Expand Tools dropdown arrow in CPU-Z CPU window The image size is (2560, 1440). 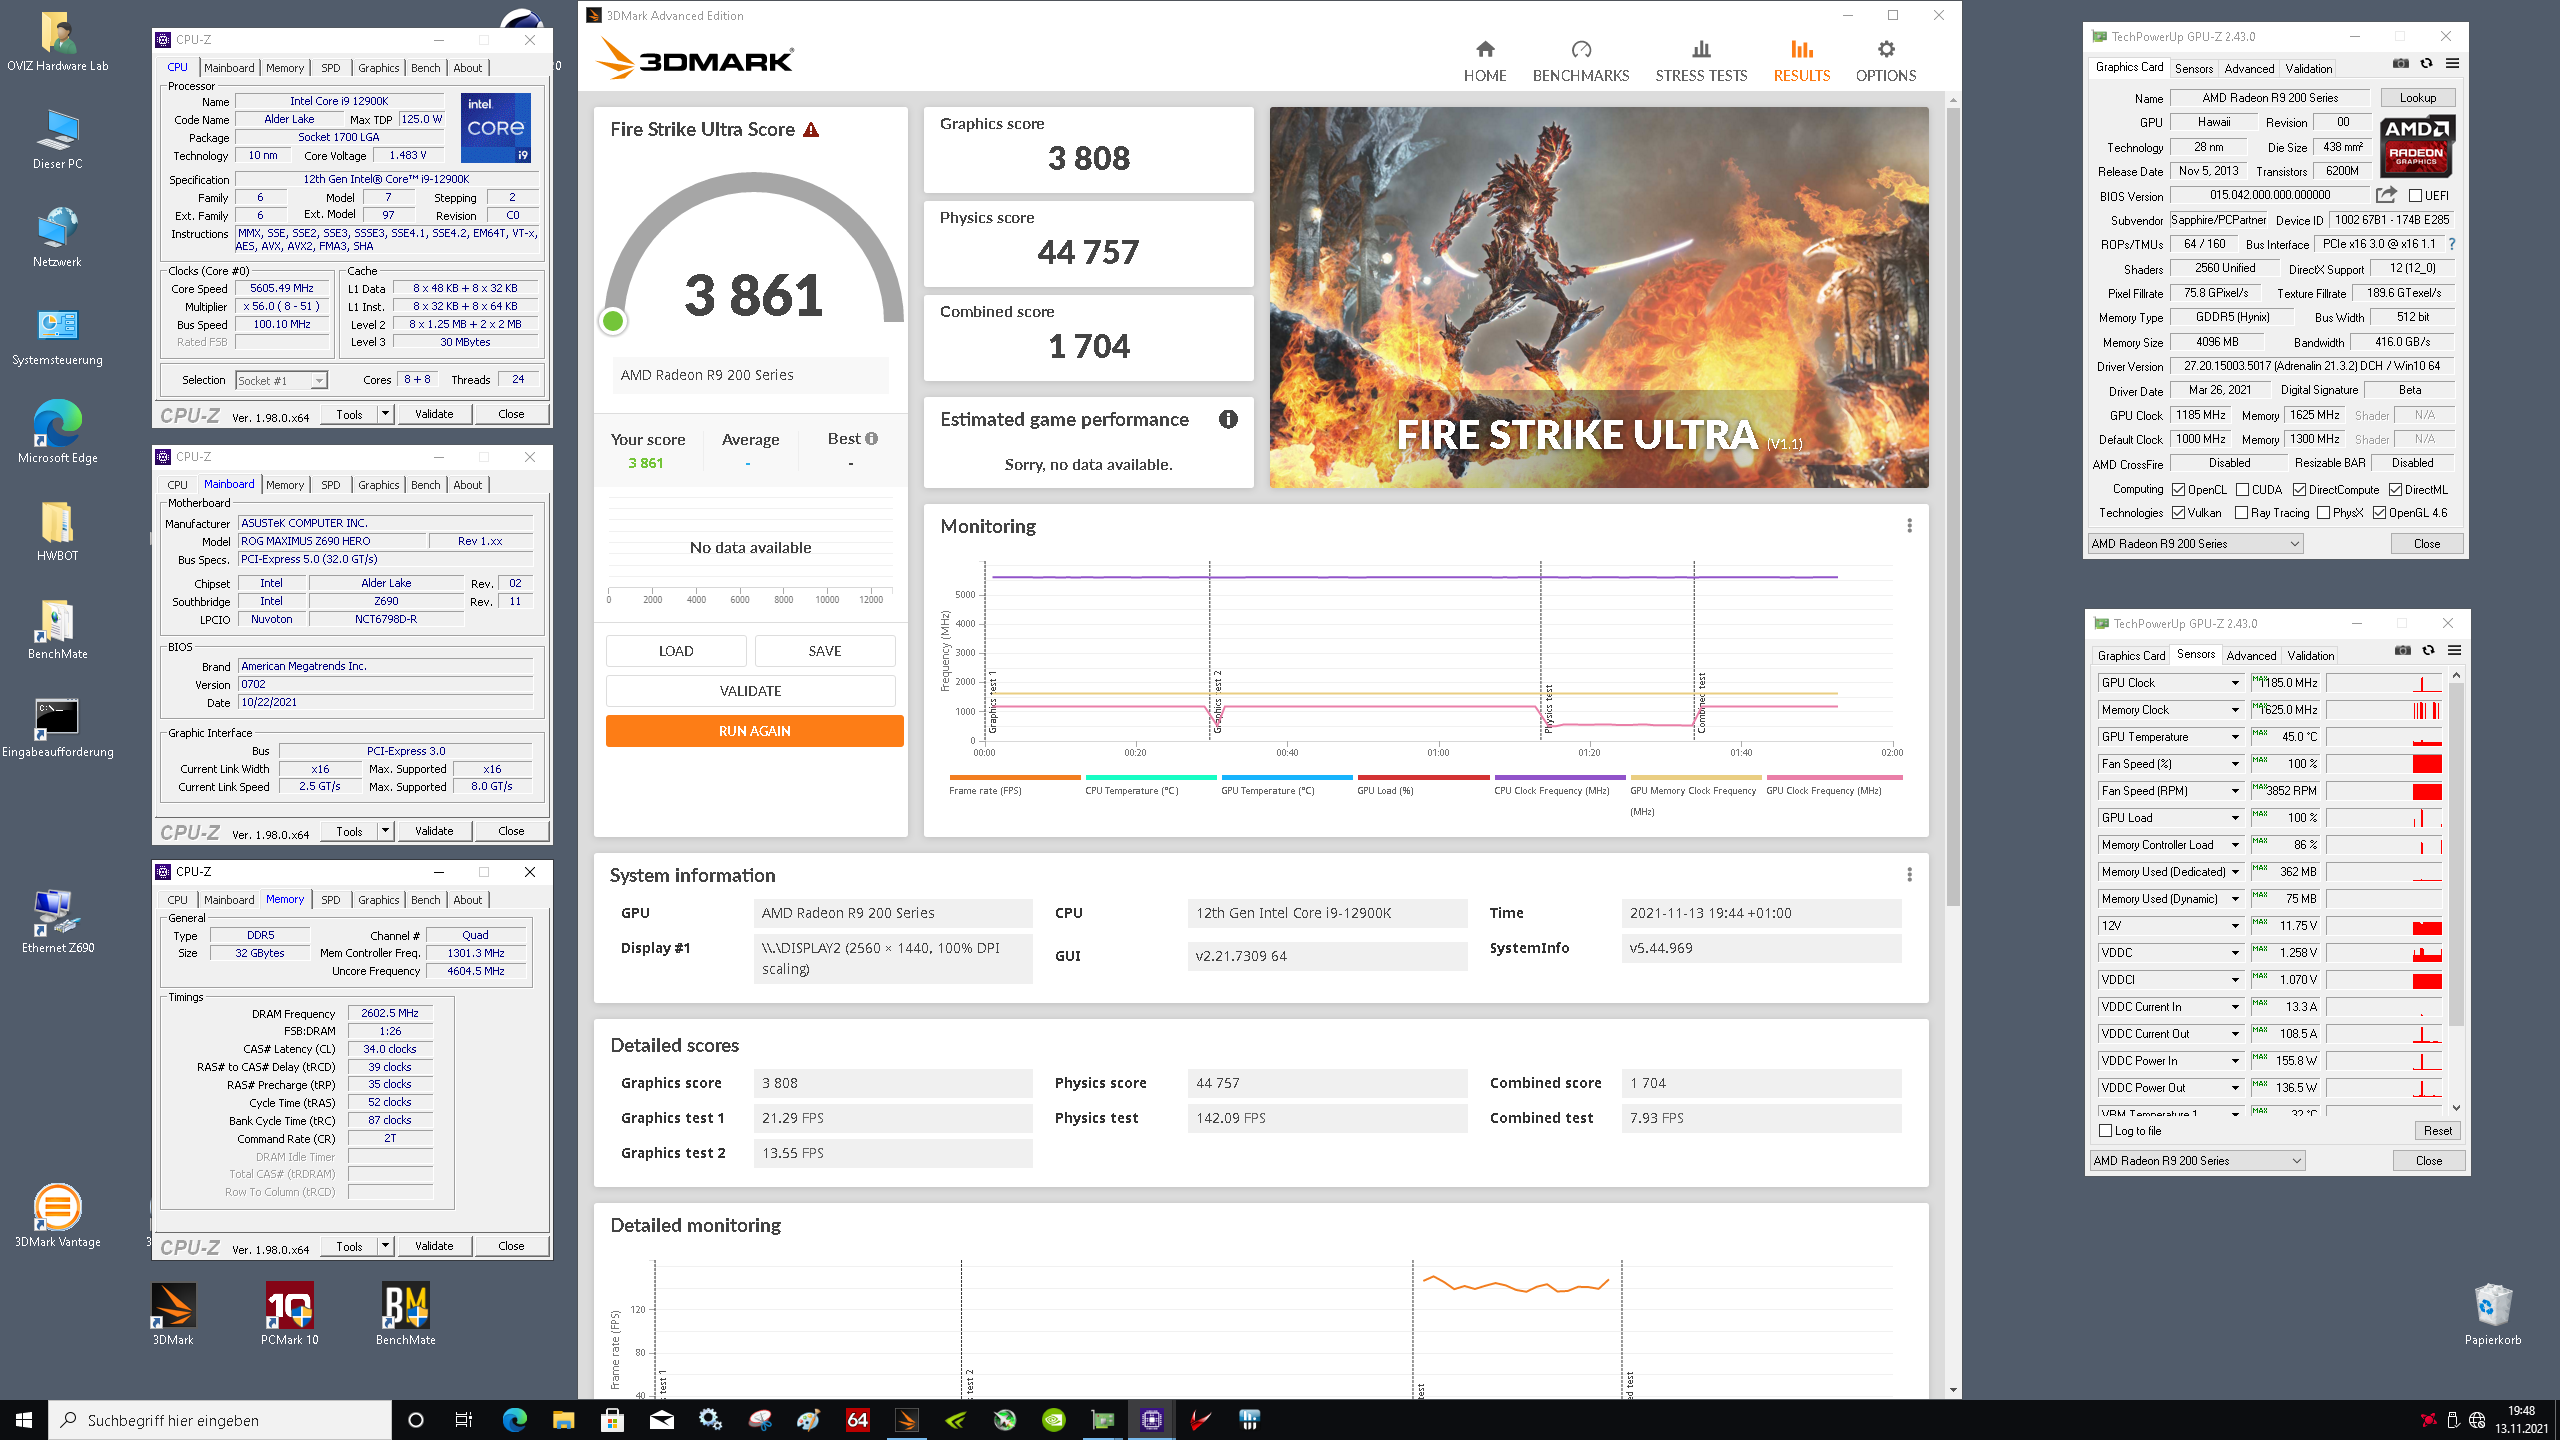tap(385, 414)
